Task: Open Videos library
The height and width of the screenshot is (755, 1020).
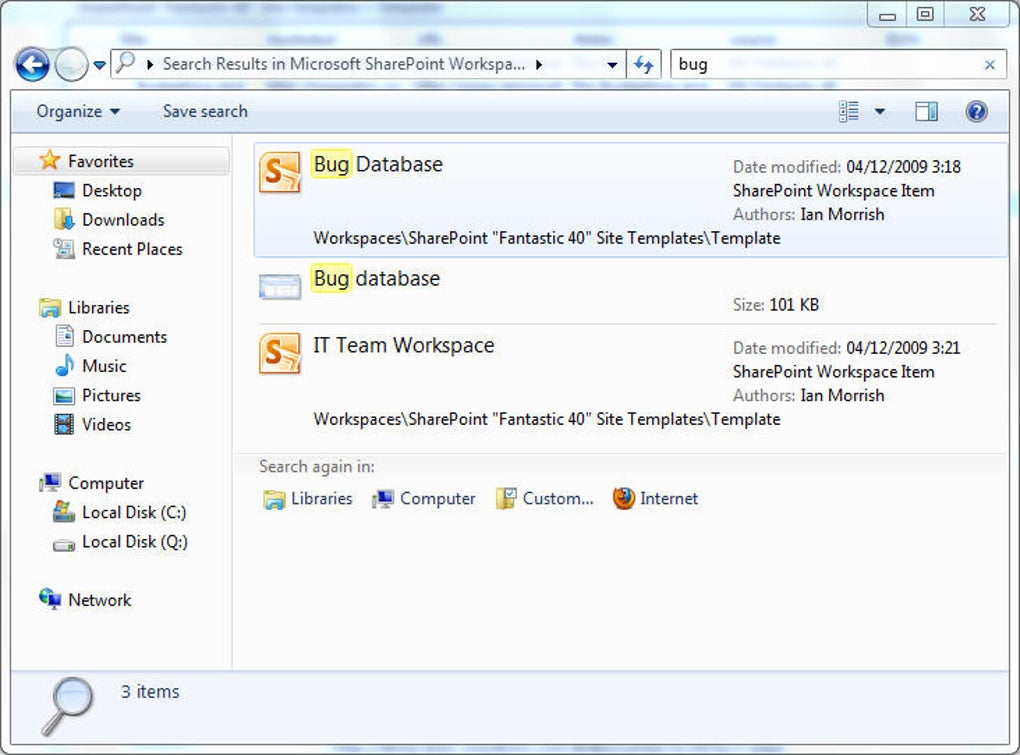Action: pyautogui.click(x=106, y=424)
